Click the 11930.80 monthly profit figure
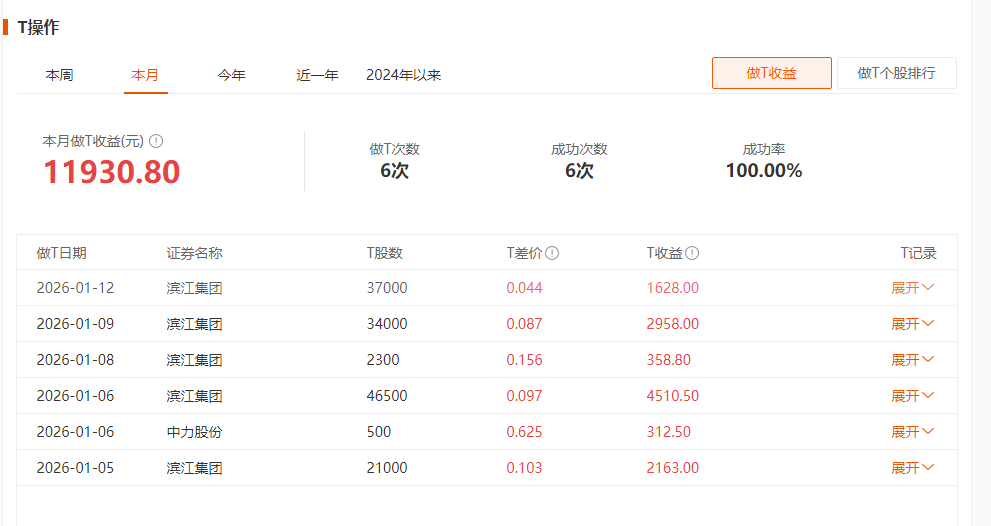991x526 pixels. click(111, 172)
